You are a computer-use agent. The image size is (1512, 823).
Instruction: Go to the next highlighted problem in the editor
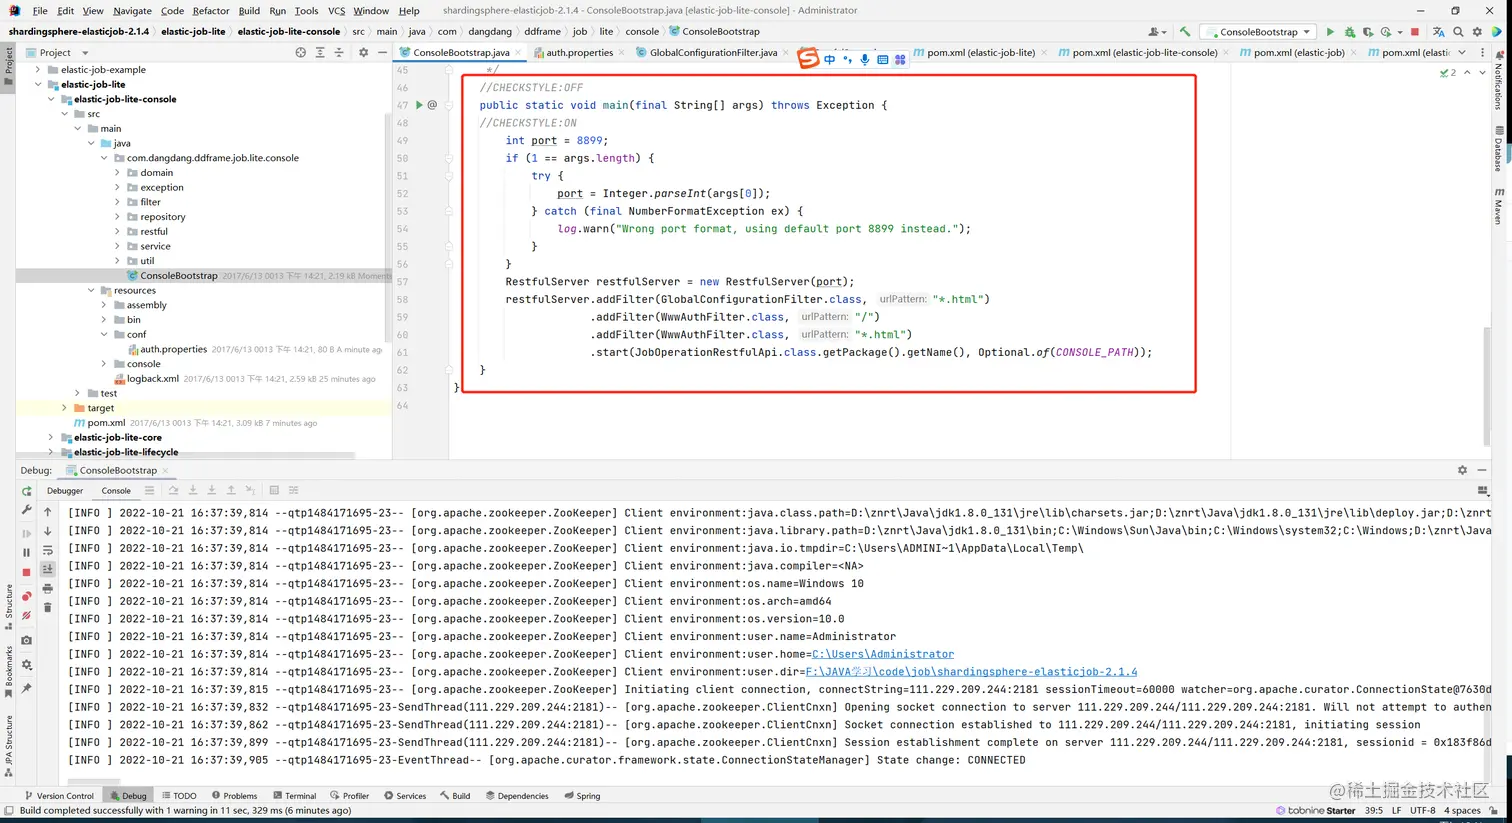click(1482, 73)
